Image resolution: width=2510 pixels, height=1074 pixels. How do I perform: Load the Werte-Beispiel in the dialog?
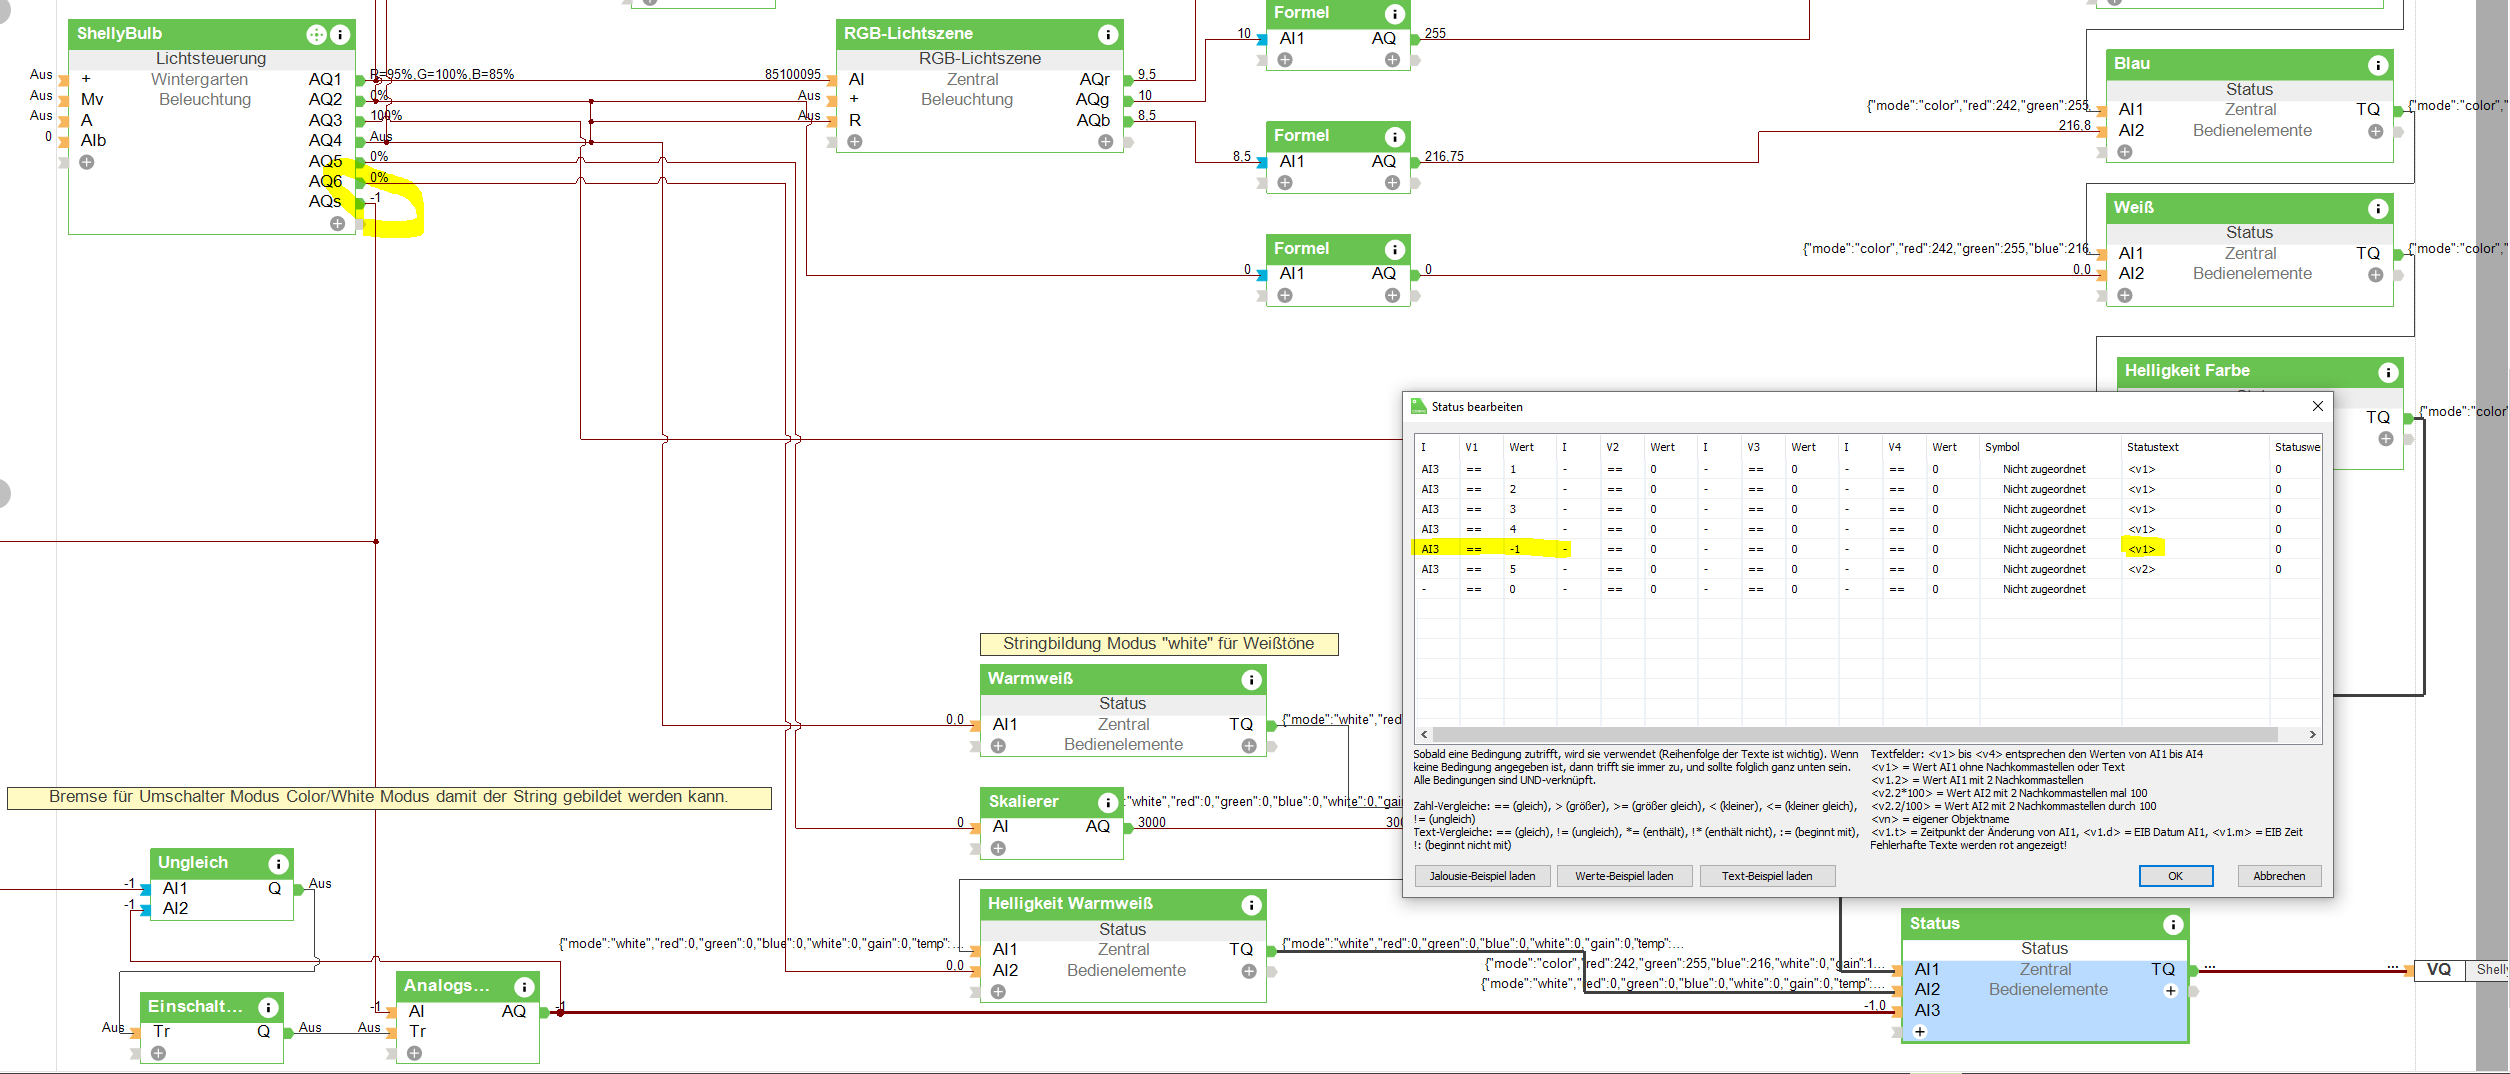1624,876
